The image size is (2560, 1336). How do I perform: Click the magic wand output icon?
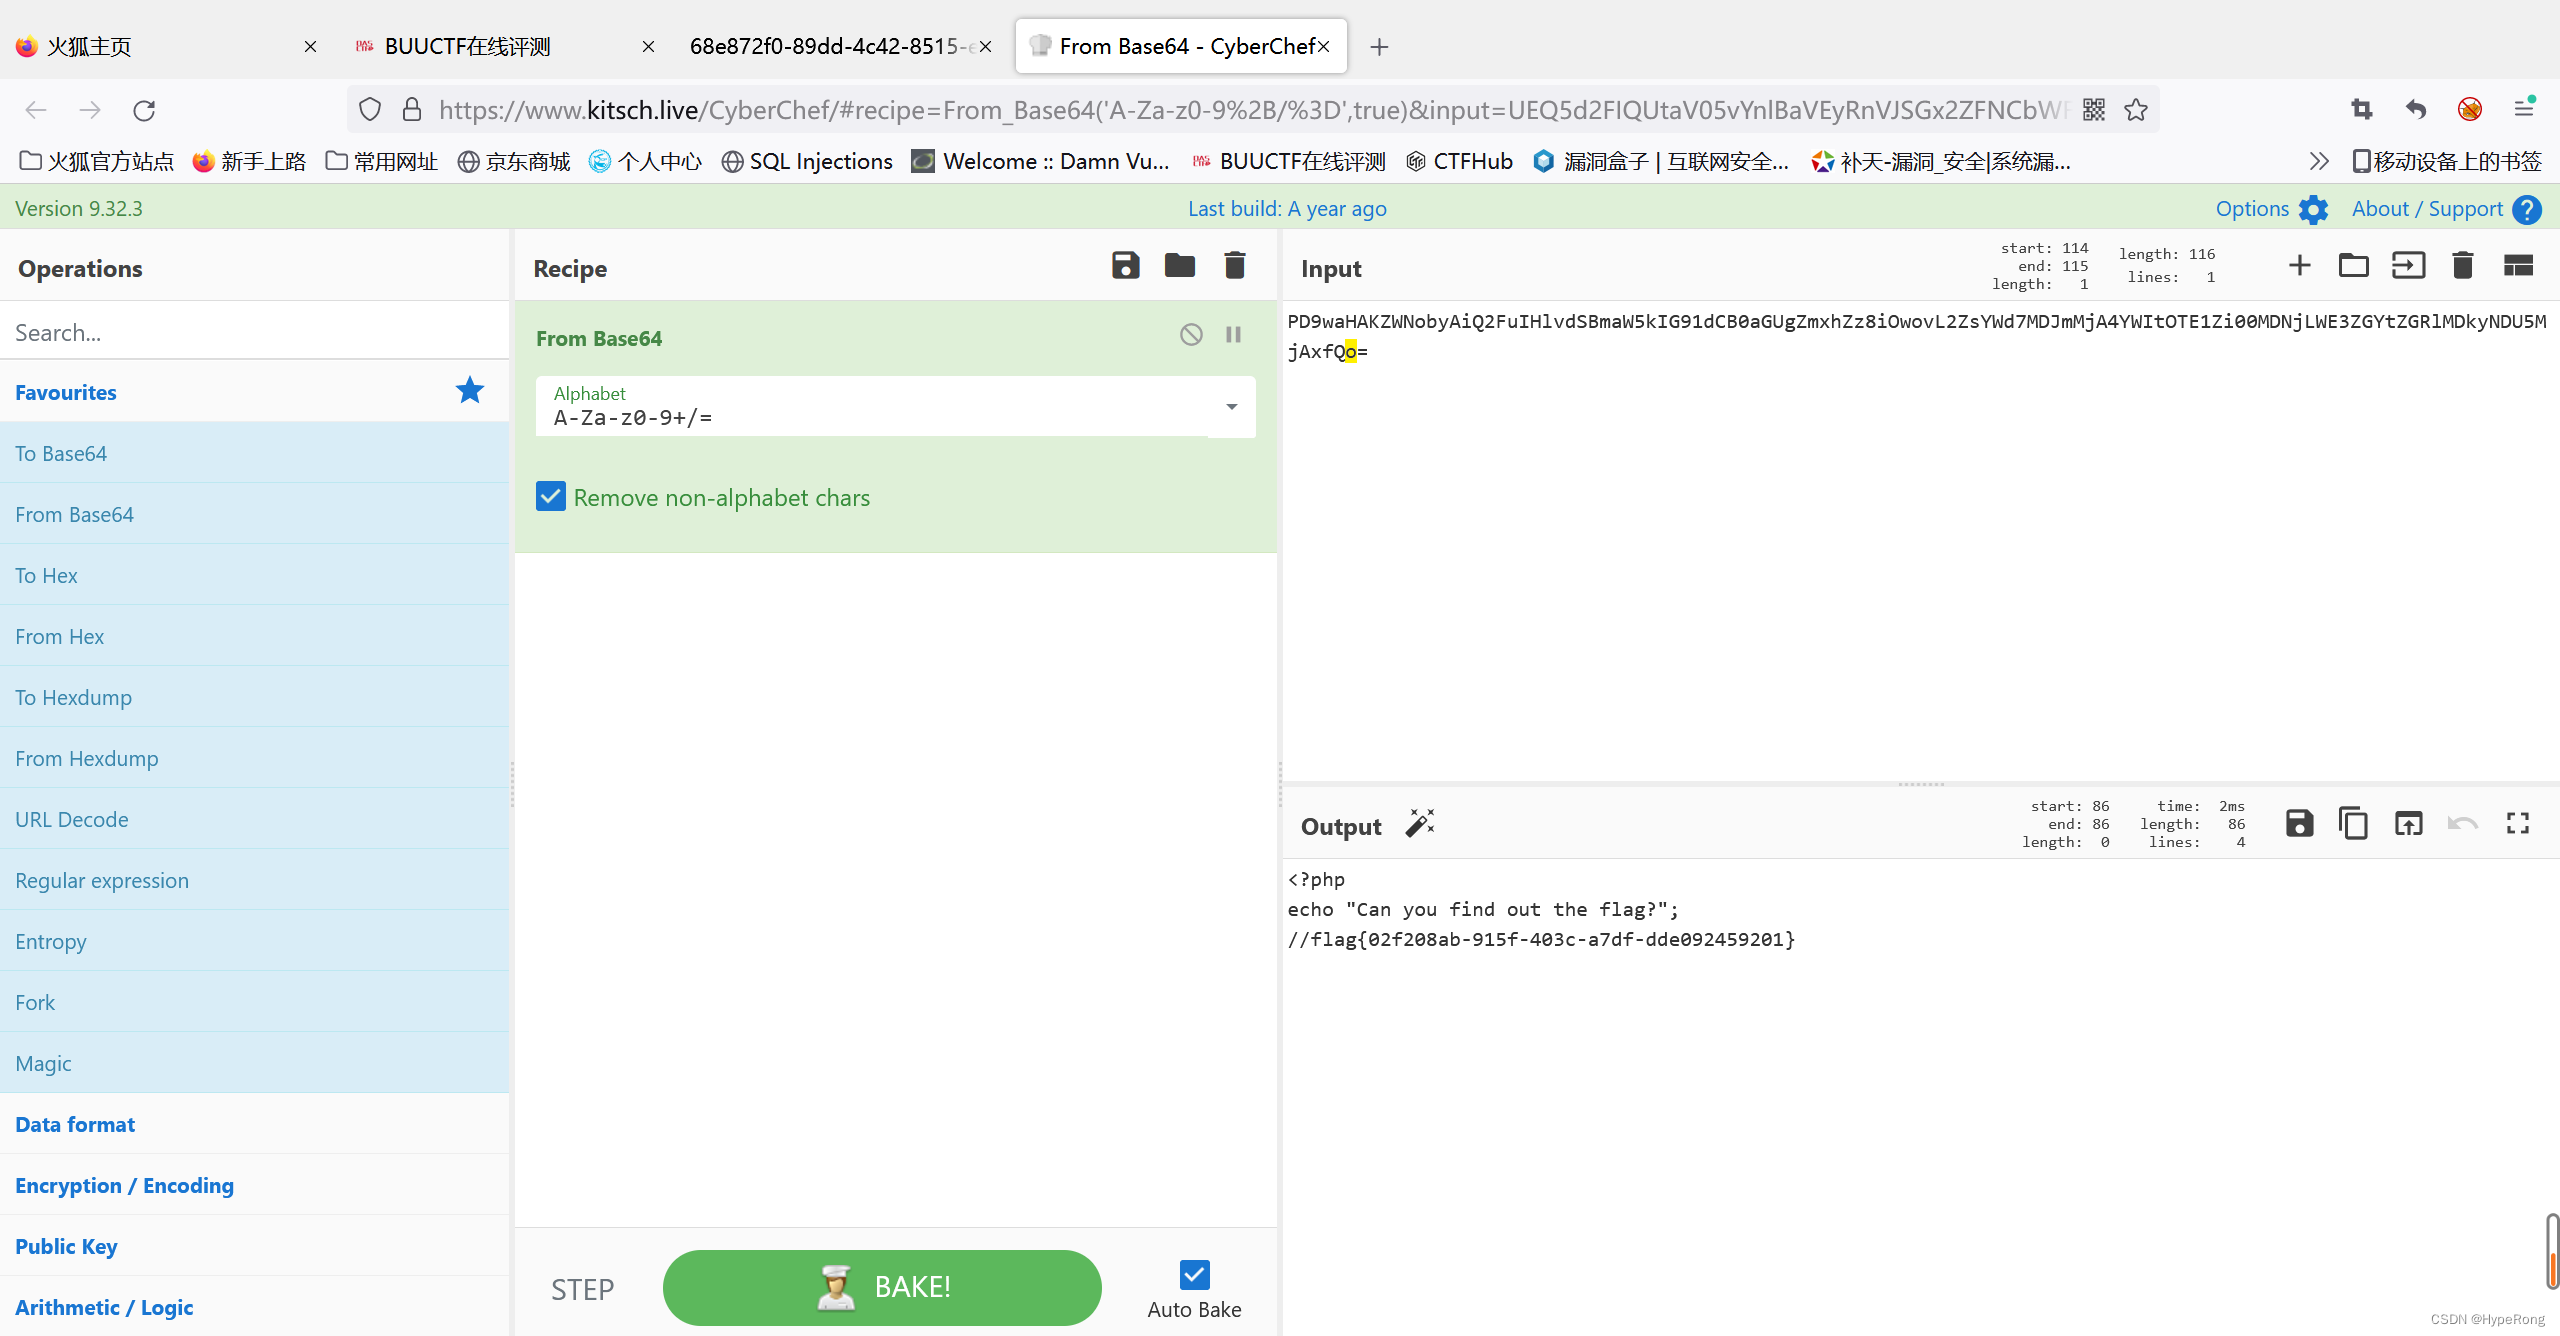coord(1421,825)
